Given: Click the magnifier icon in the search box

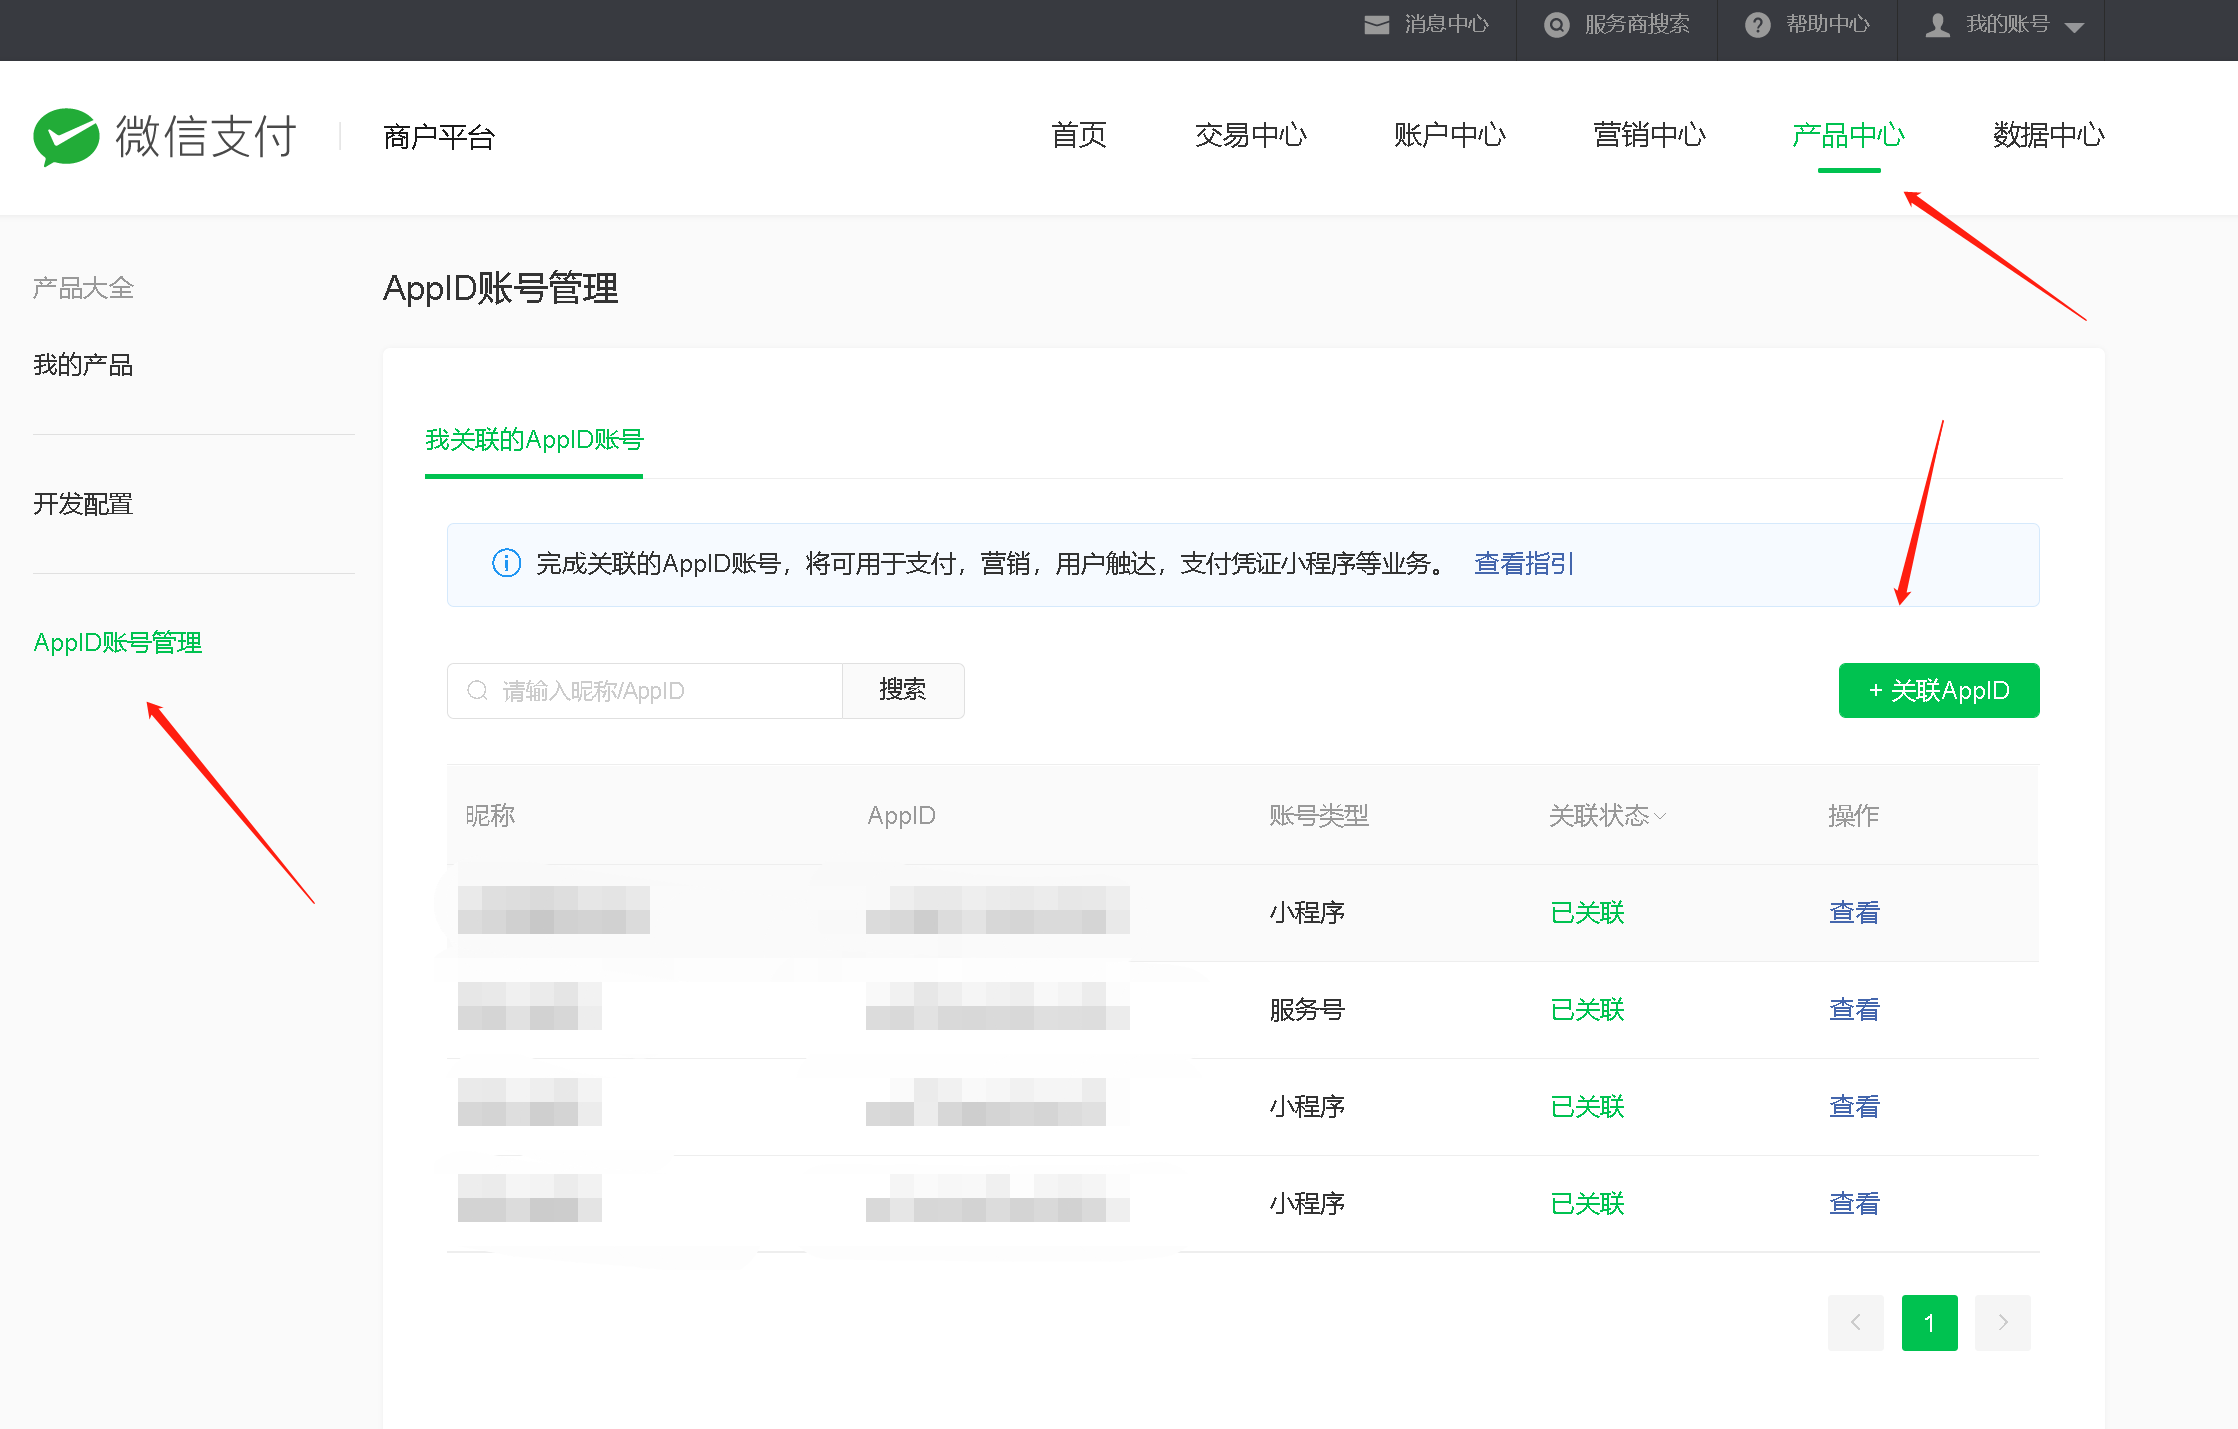Looking at the screenshot, I should point(477,690).
